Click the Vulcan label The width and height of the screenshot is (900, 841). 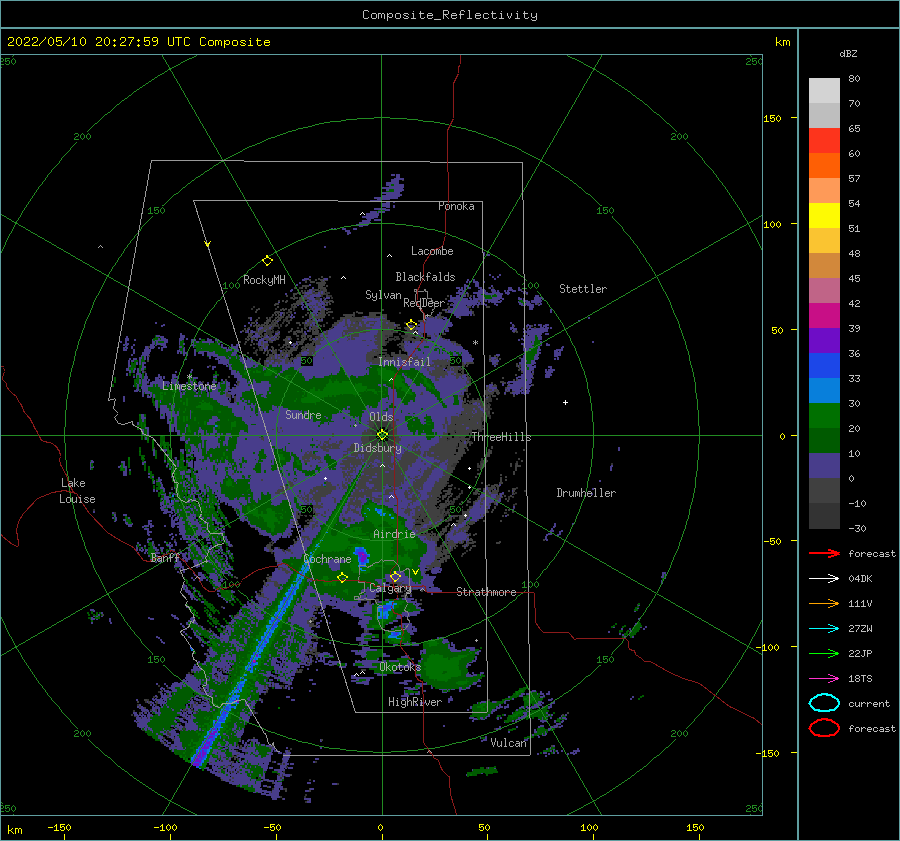click(509, 743)
